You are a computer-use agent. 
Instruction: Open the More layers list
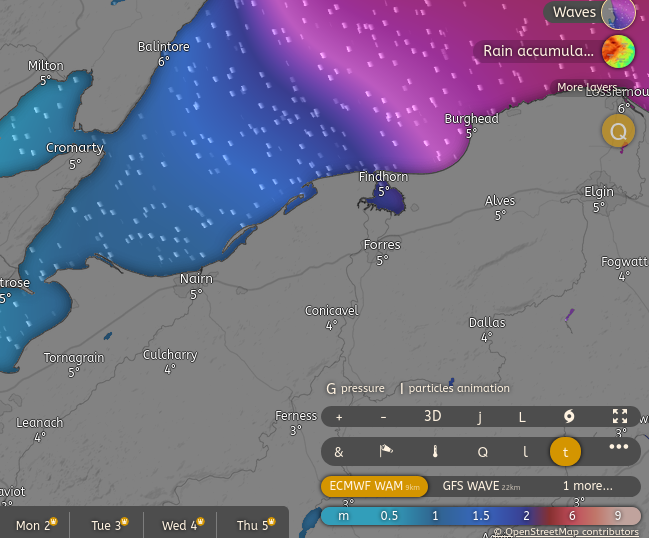587,88
